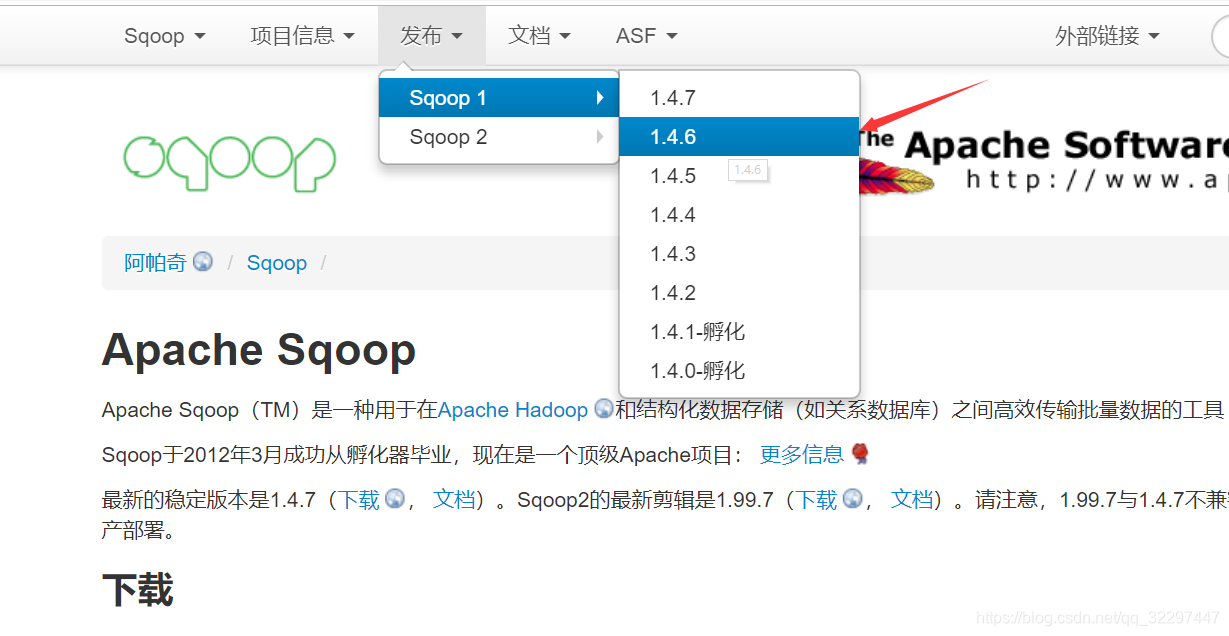The width and height of the screenshot is (1229, 636).
Task: Choose version 1.4.4 from submenu
Action: coord(739,215)
